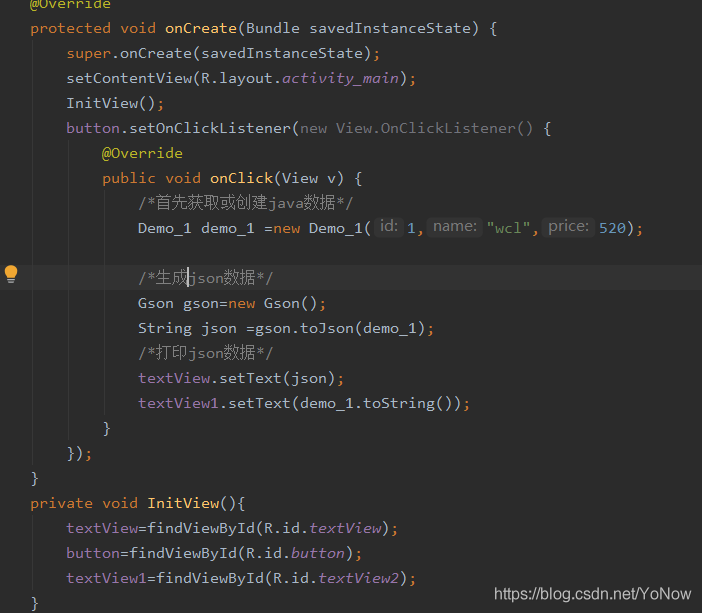Click R.id.textView in findViewById line
702x613 pixels.
[x=322, y=528]
